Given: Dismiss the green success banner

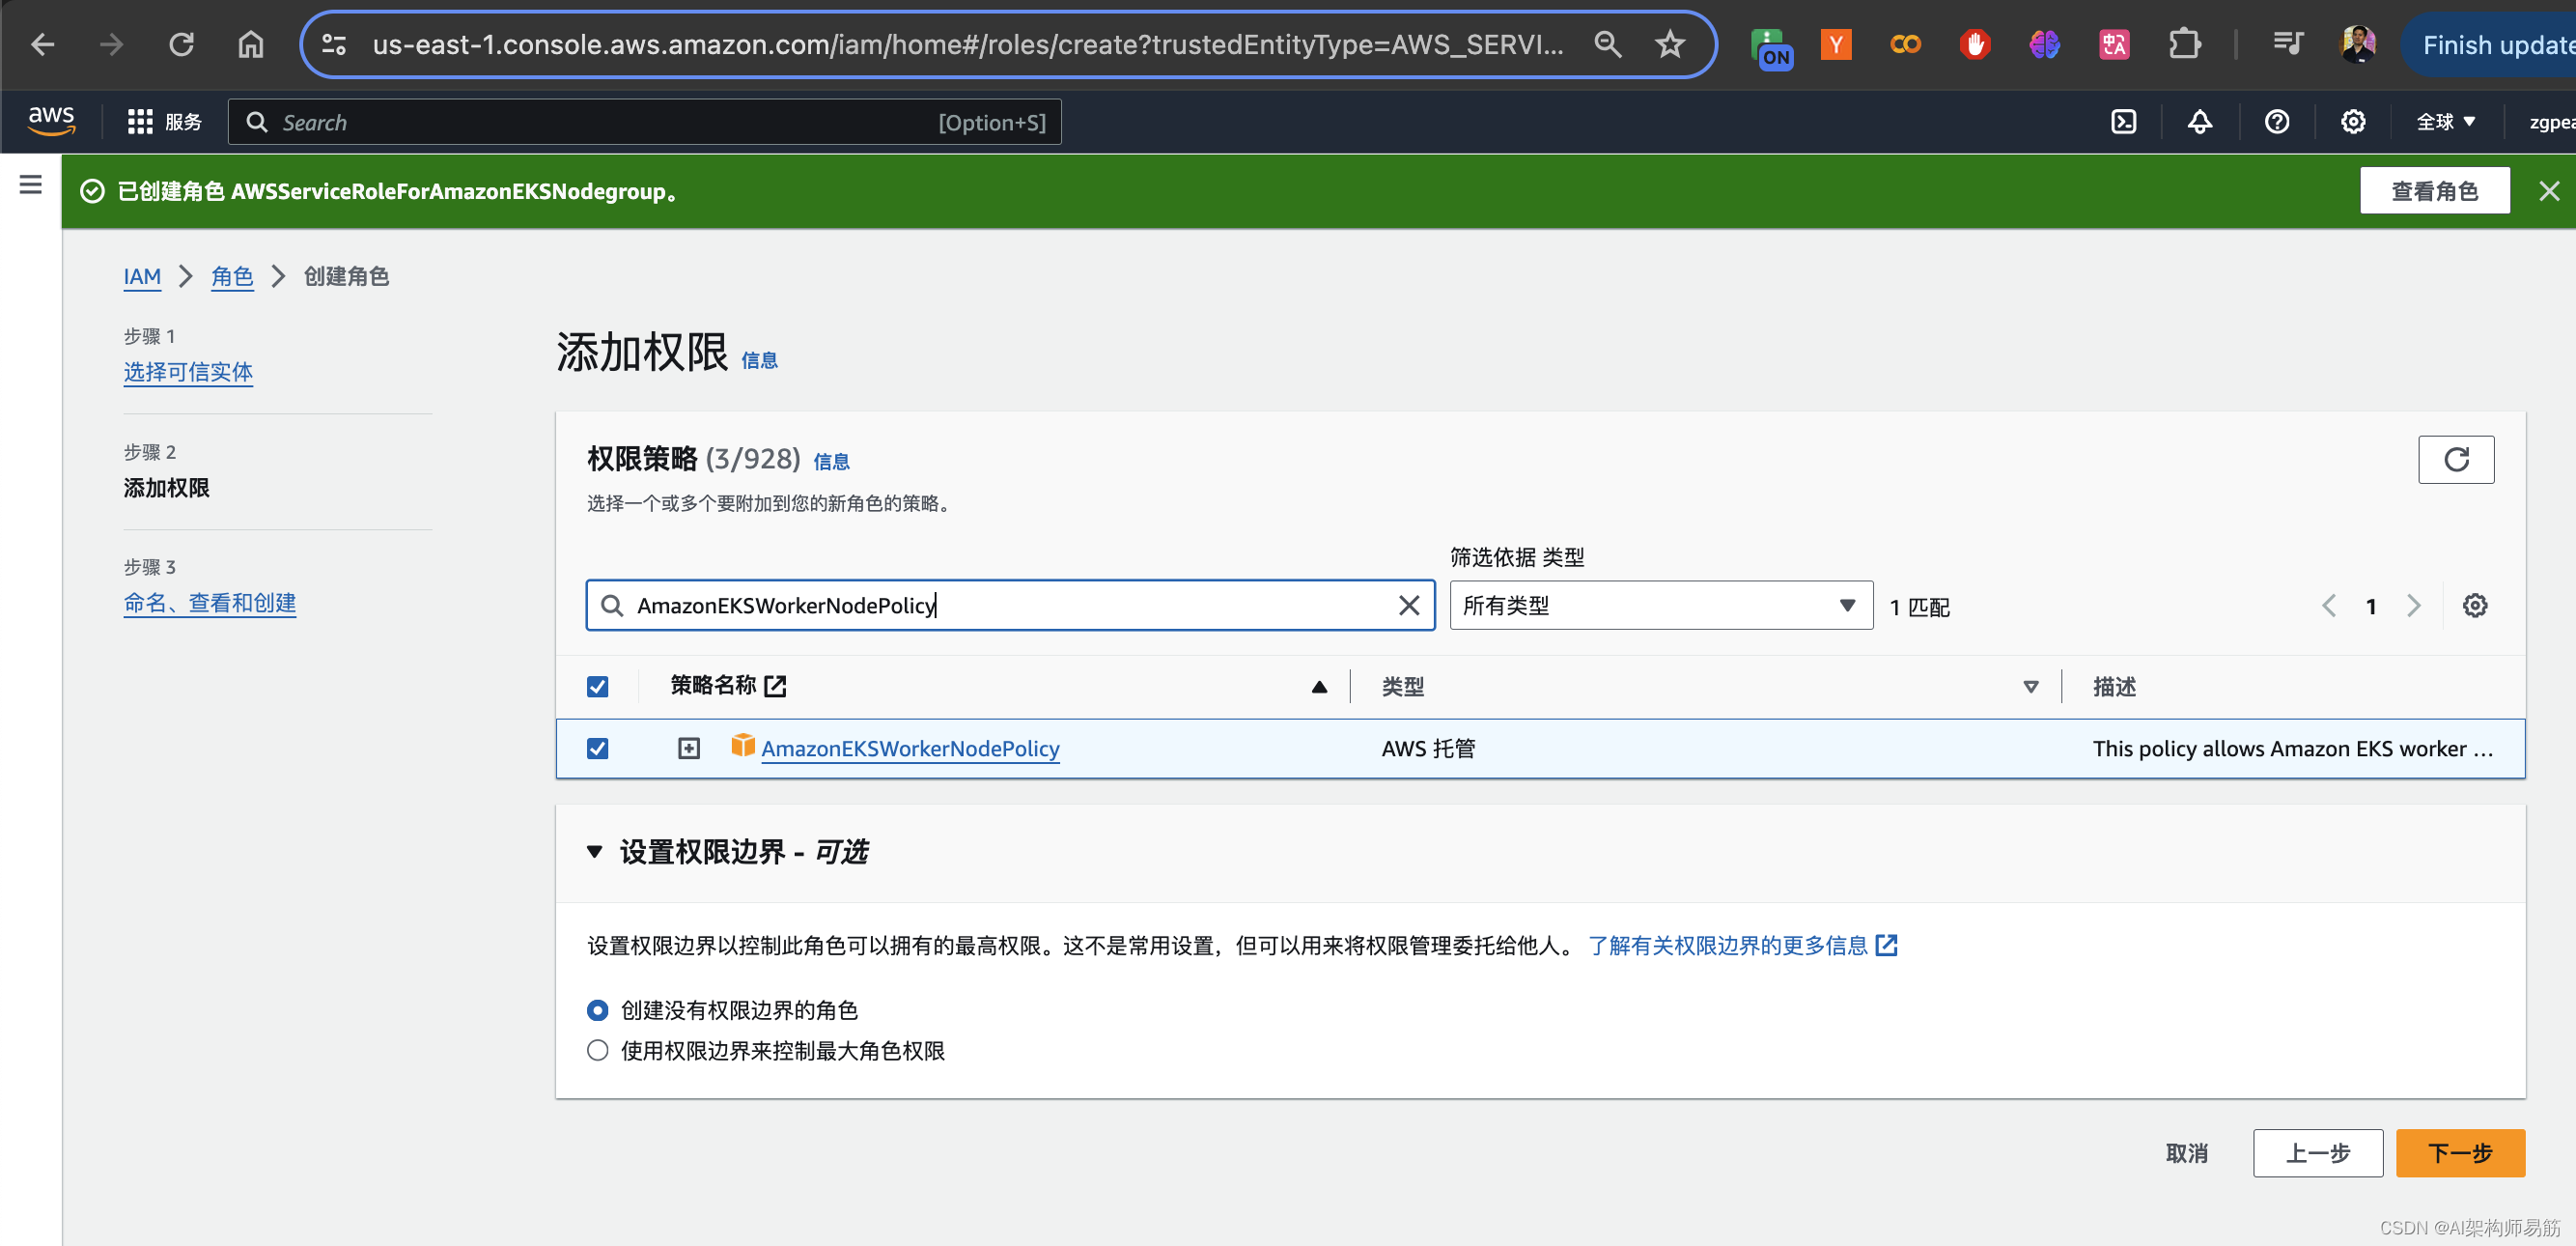Looking at the screenshot, I should pos(2549,191).
